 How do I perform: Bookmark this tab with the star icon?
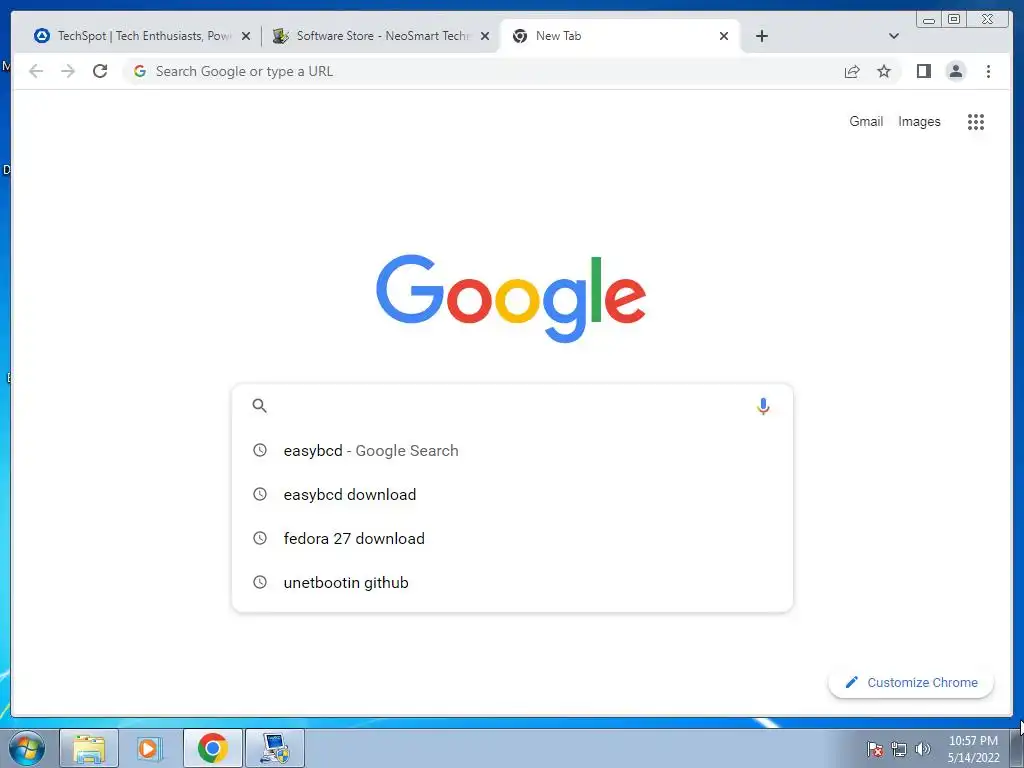coord(884,71)
